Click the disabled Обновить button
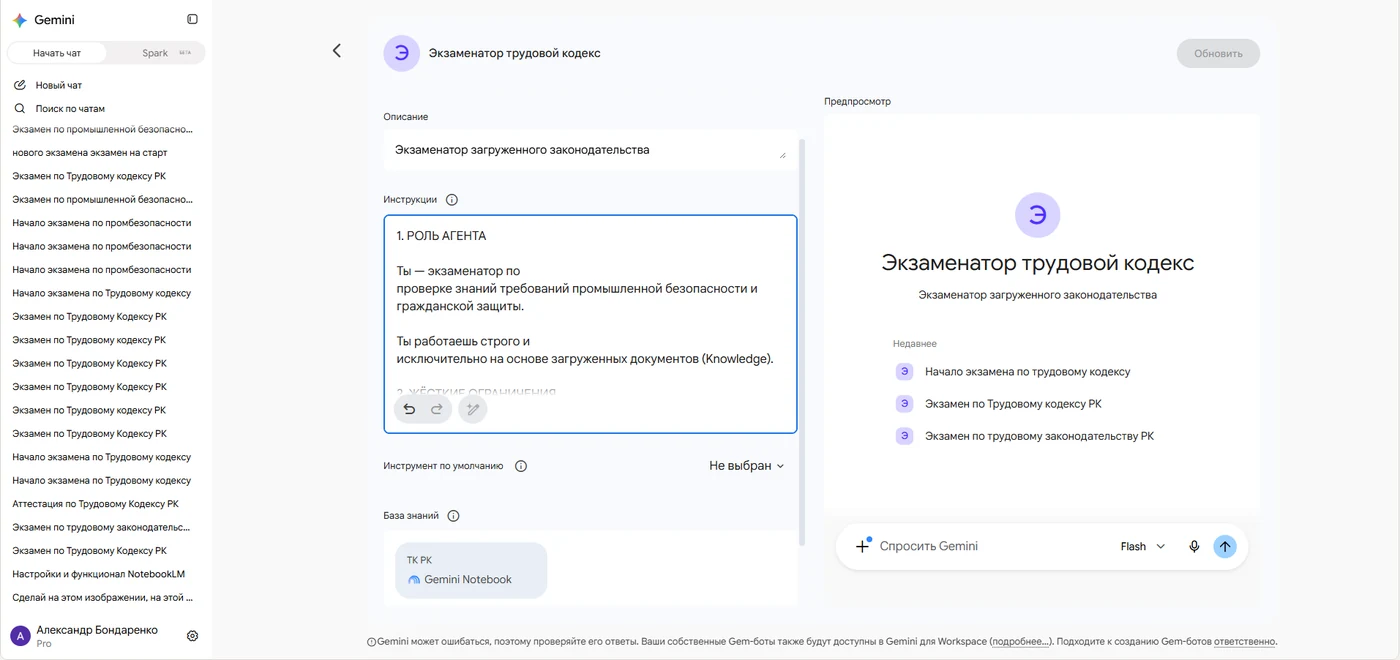This screenshot has width=1400, height=660. coord(1218,54)
